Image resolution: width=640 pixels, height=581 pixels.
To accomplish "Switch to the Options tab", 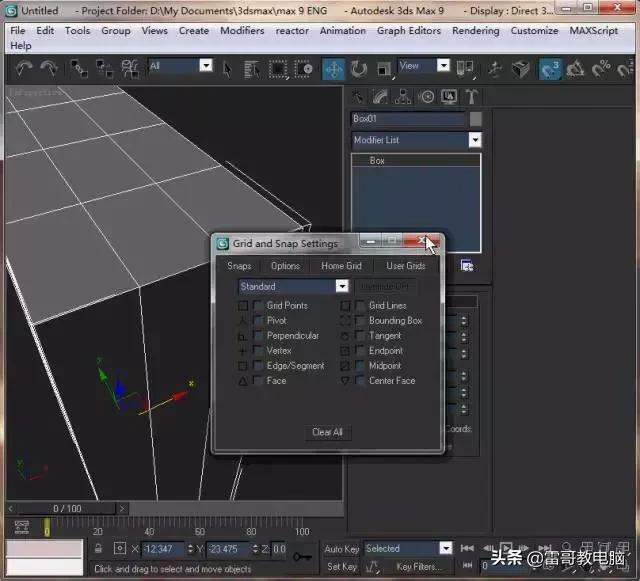I will point(285,266).
